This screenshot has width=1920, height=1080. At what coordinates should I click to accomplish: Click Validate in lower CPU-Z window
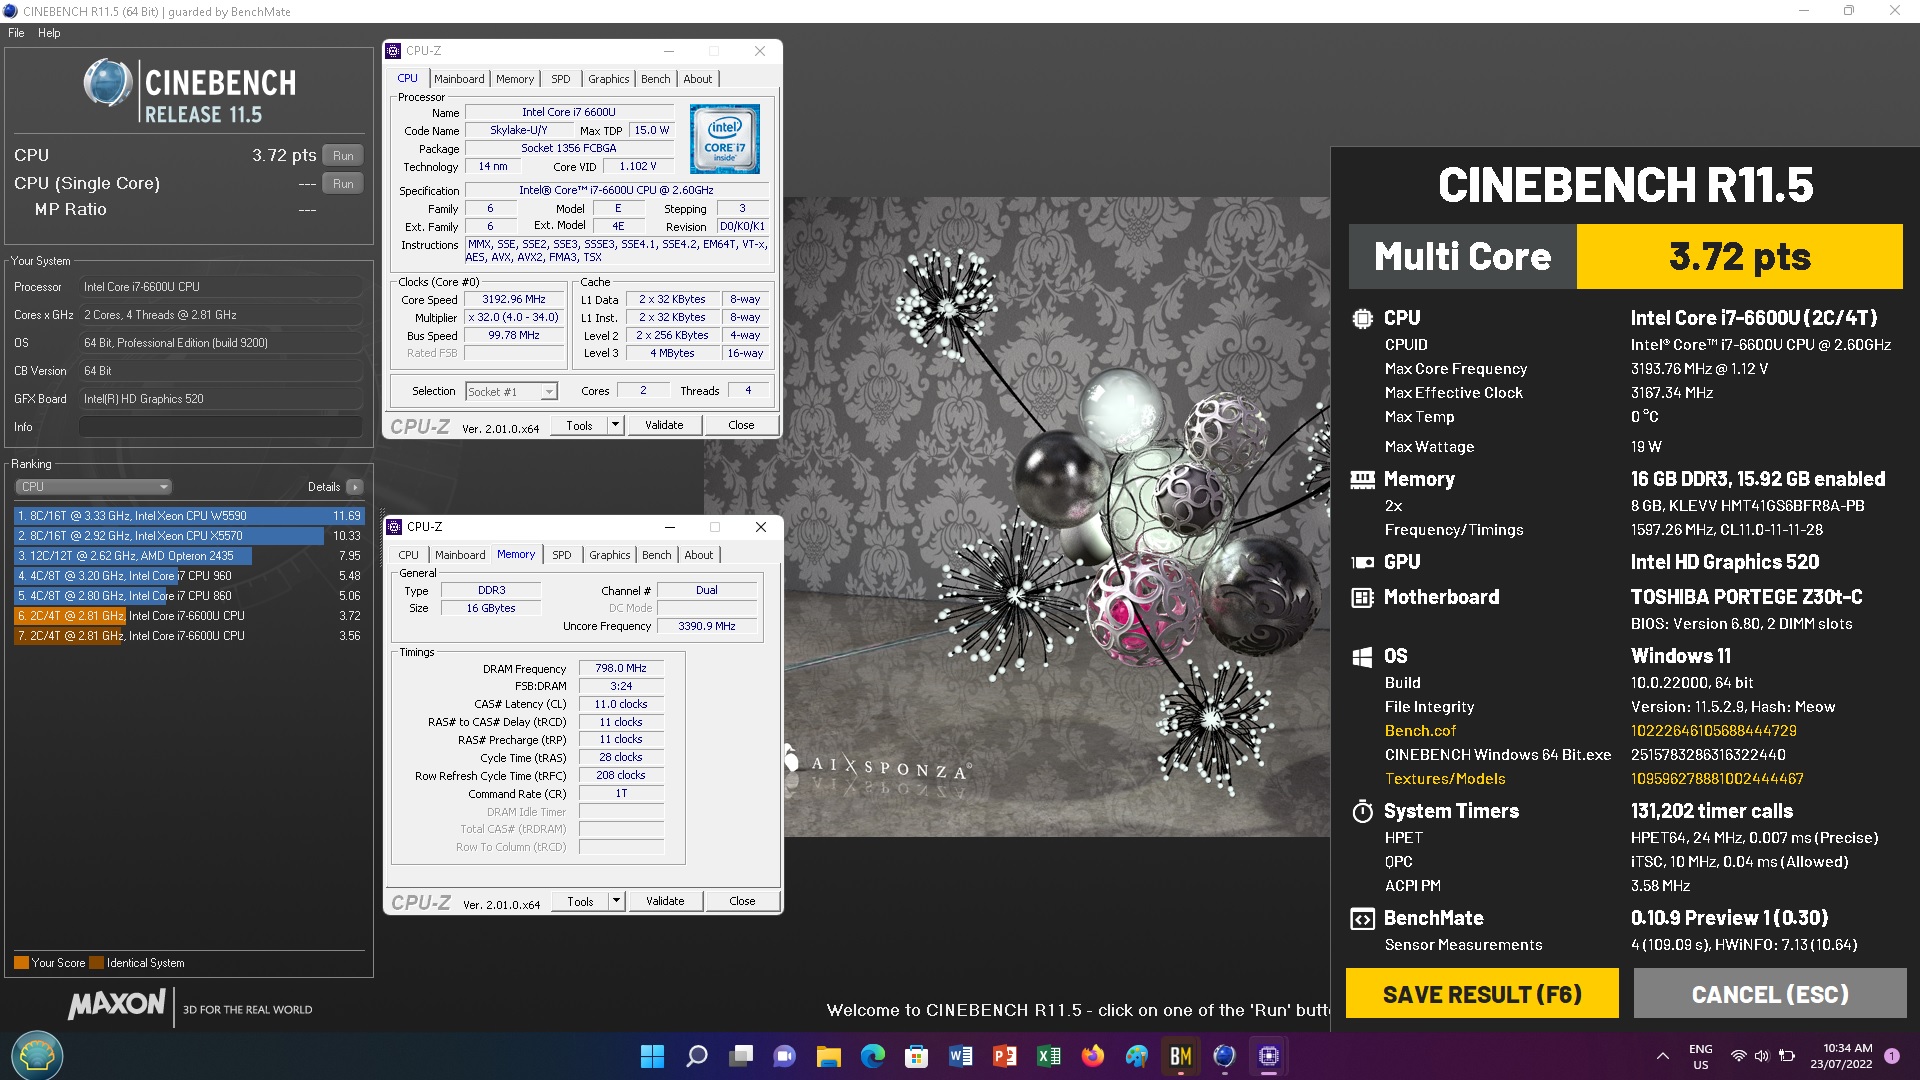665,901
